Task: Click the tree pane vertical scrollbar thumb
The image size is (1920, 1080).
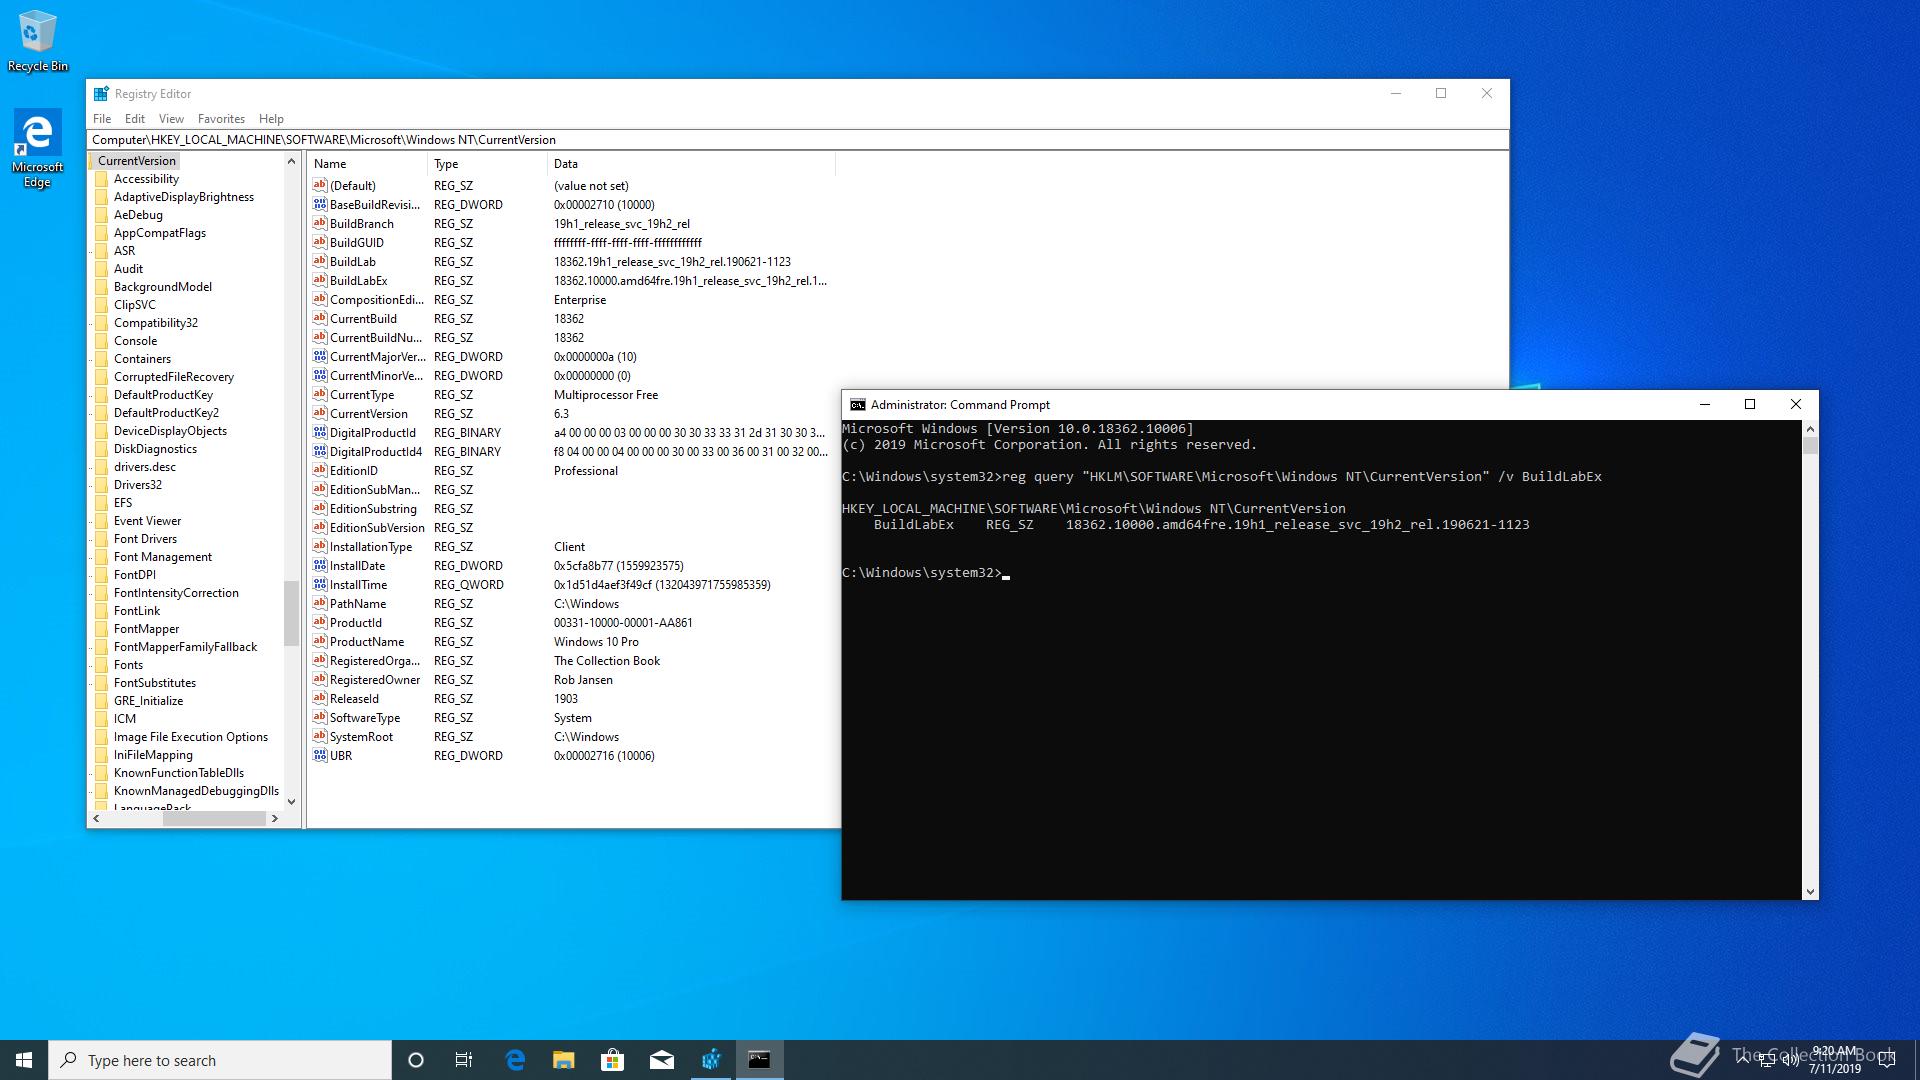Action: tap(291, 612)
